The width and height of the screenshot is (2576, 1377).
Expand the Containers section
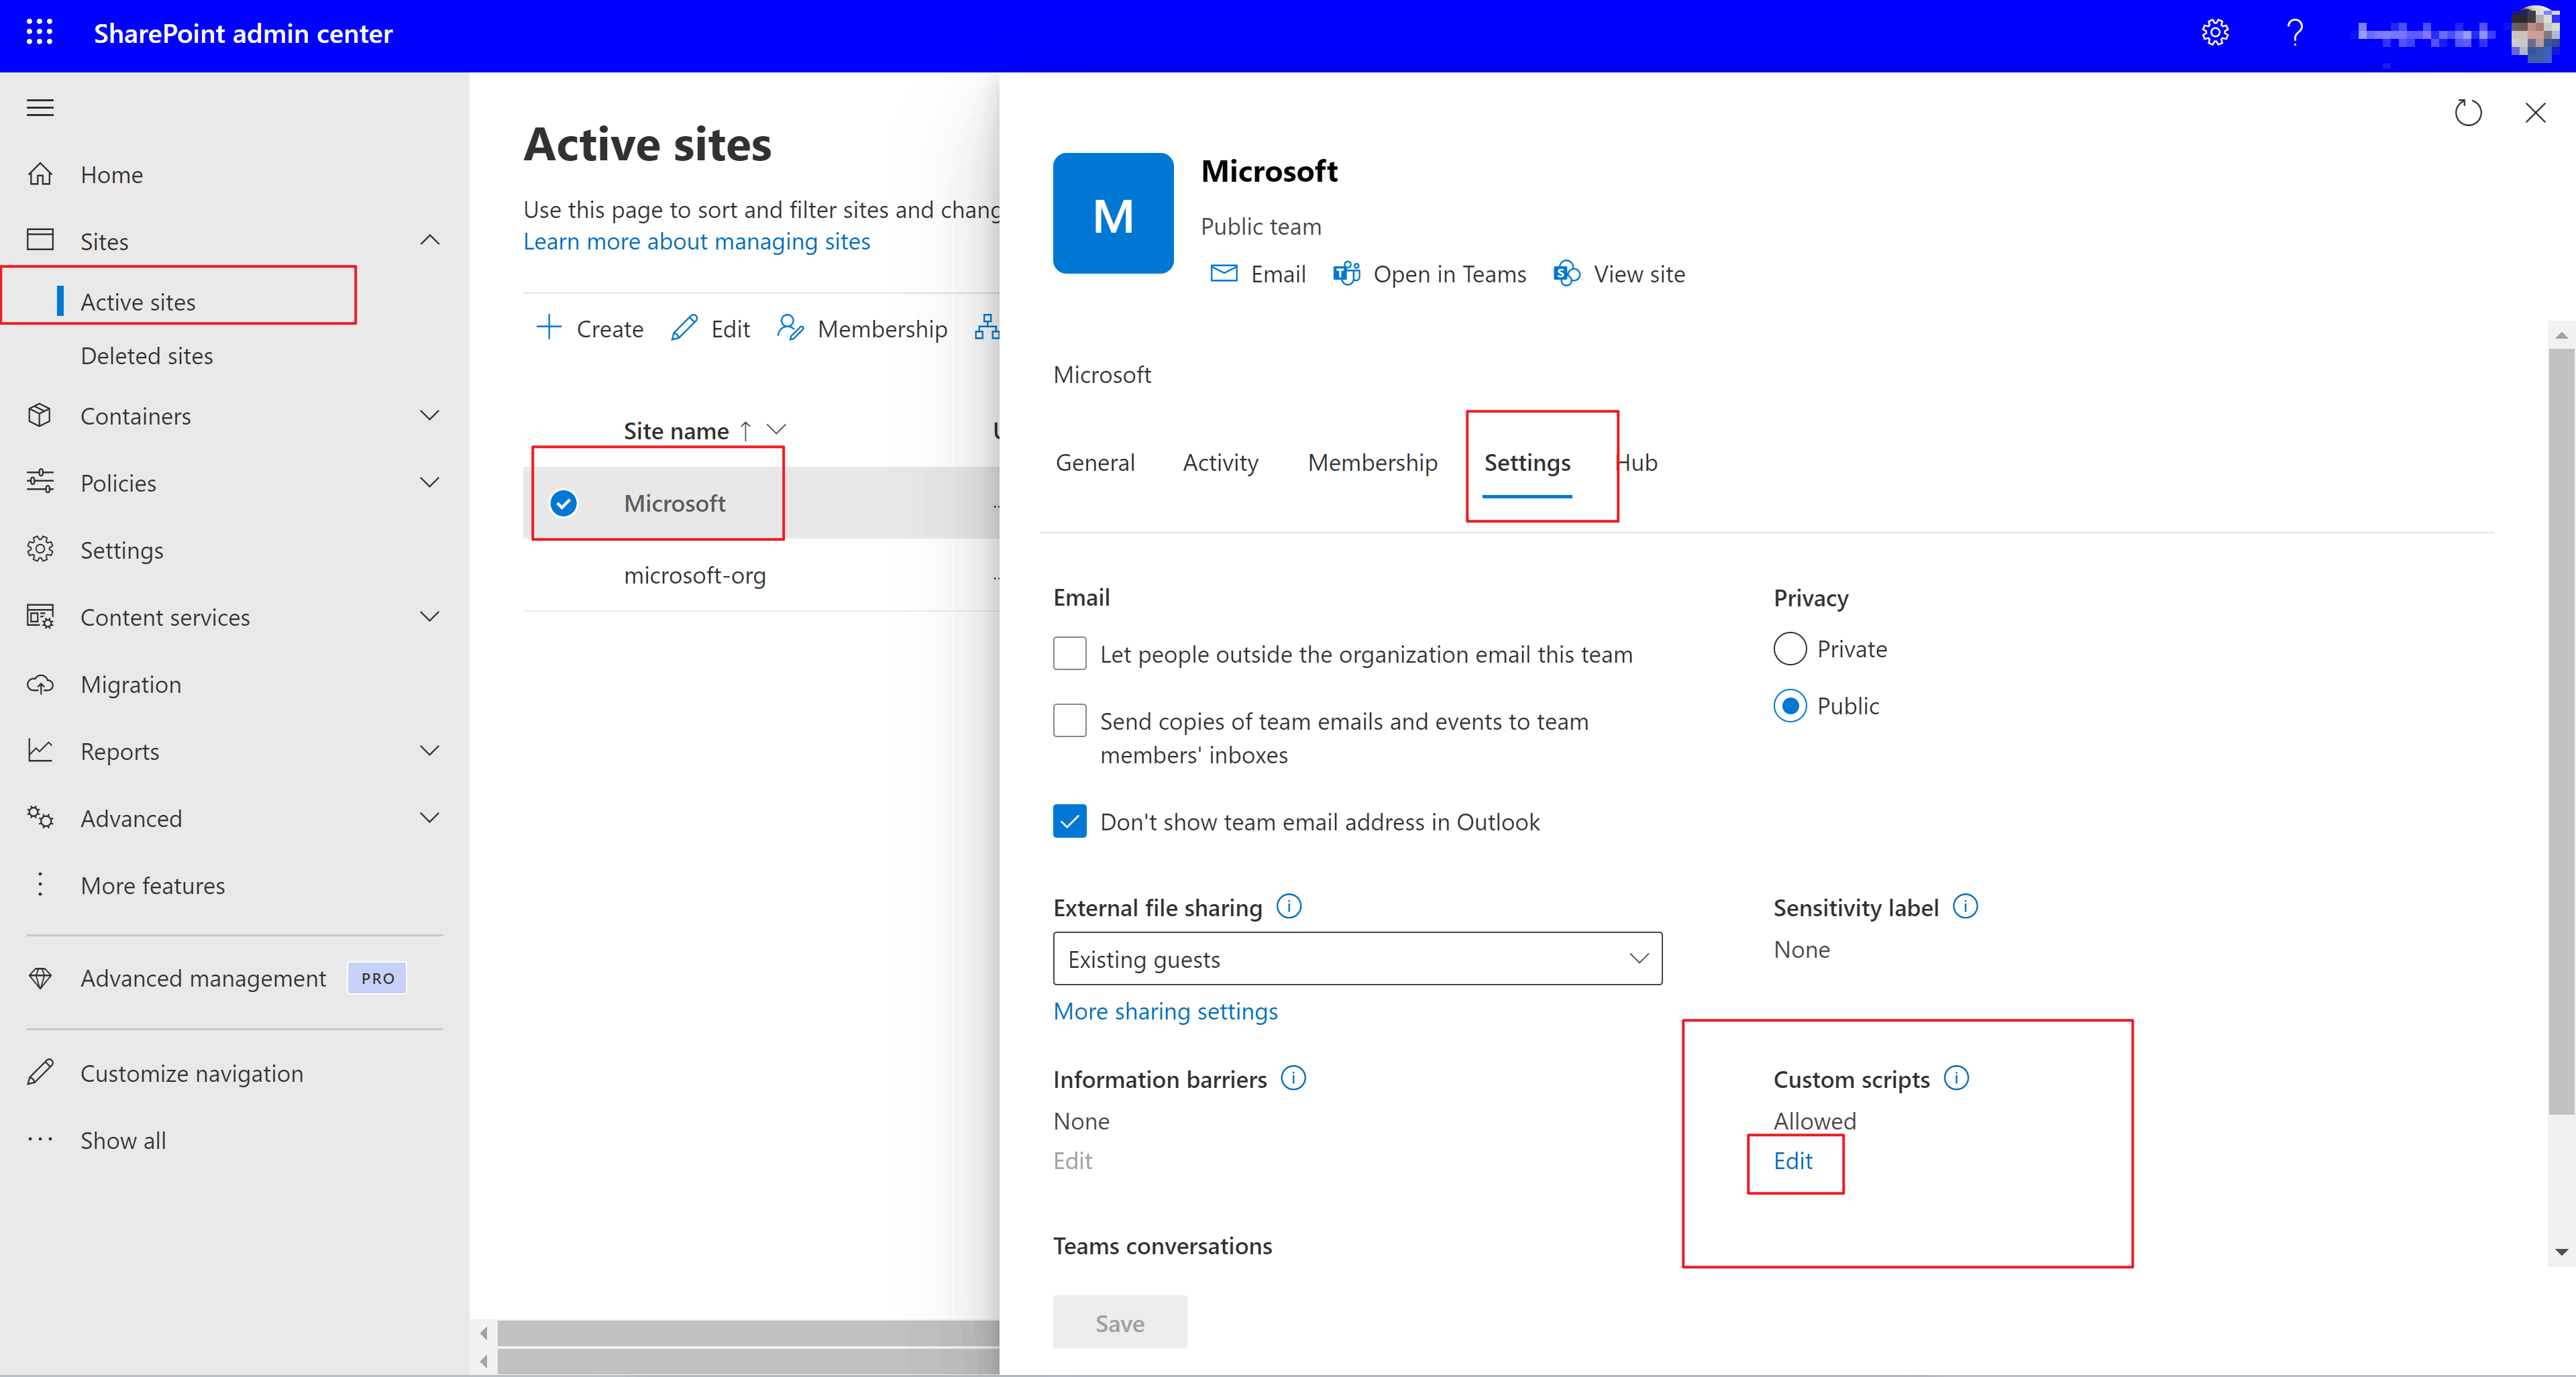[x=430, y=416]
